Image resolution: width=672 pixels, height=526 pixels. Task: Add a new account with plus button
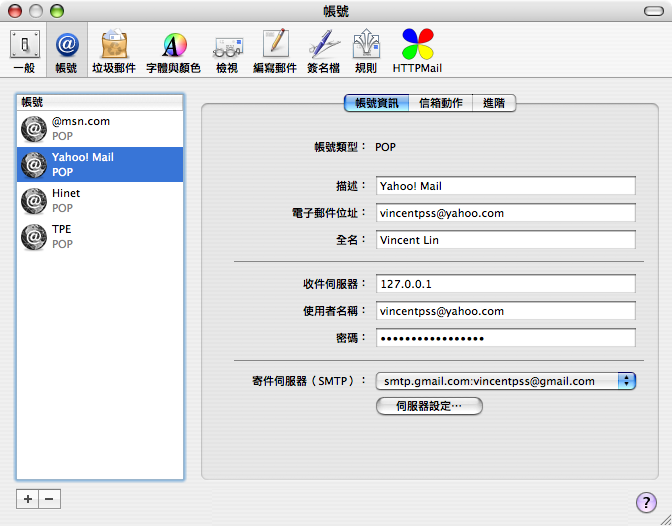[27, 499]
